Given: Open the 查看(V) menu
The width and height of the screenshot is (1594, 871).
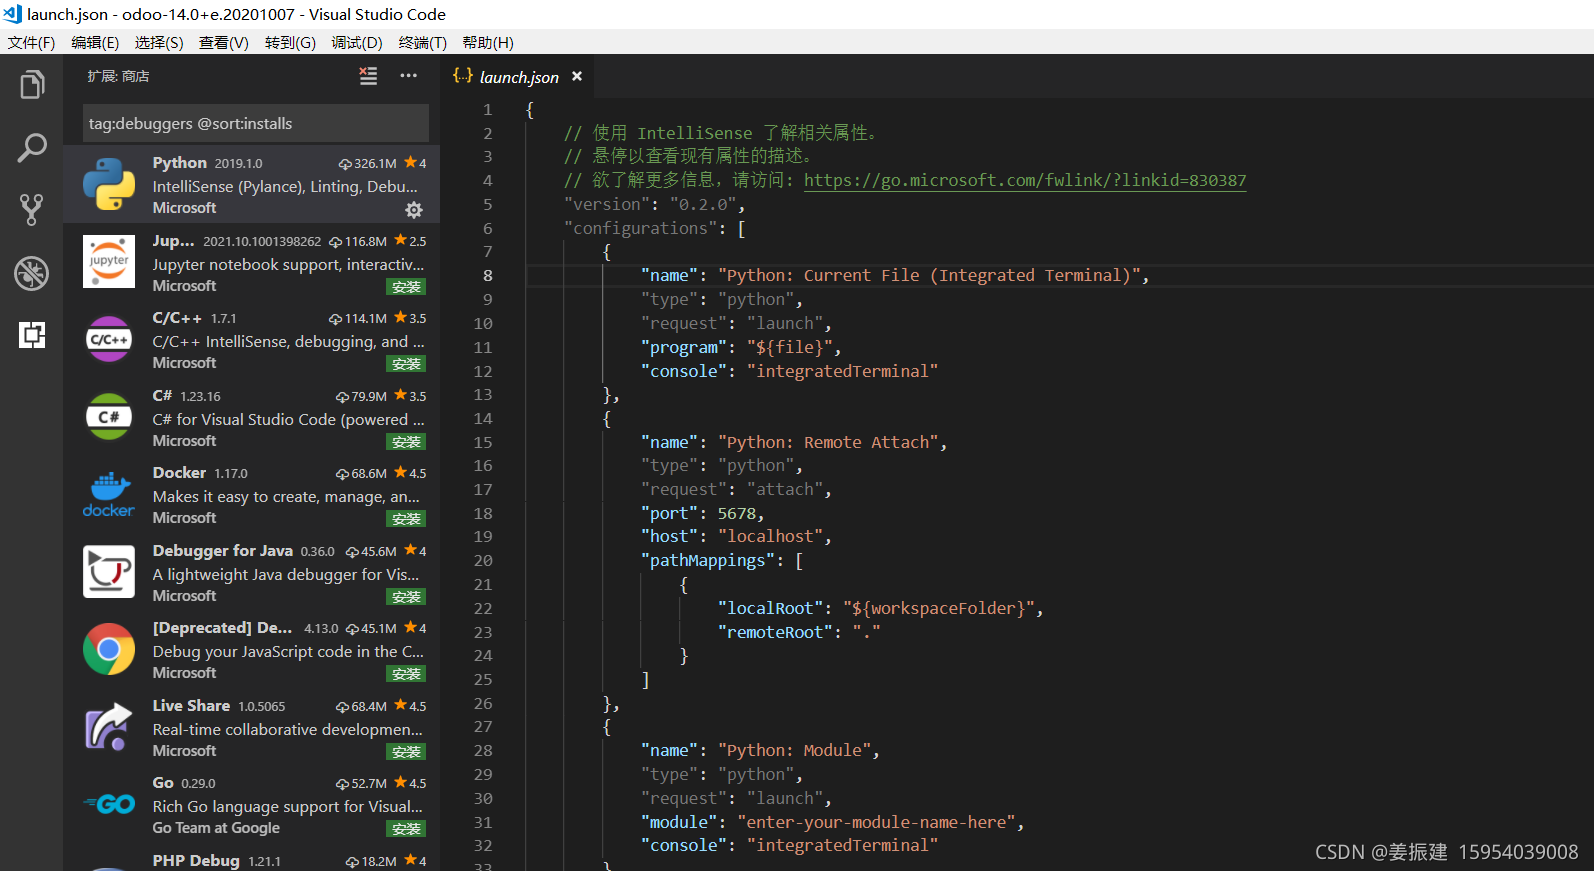Looking at the screenshot, I should [x=224, y=42].
